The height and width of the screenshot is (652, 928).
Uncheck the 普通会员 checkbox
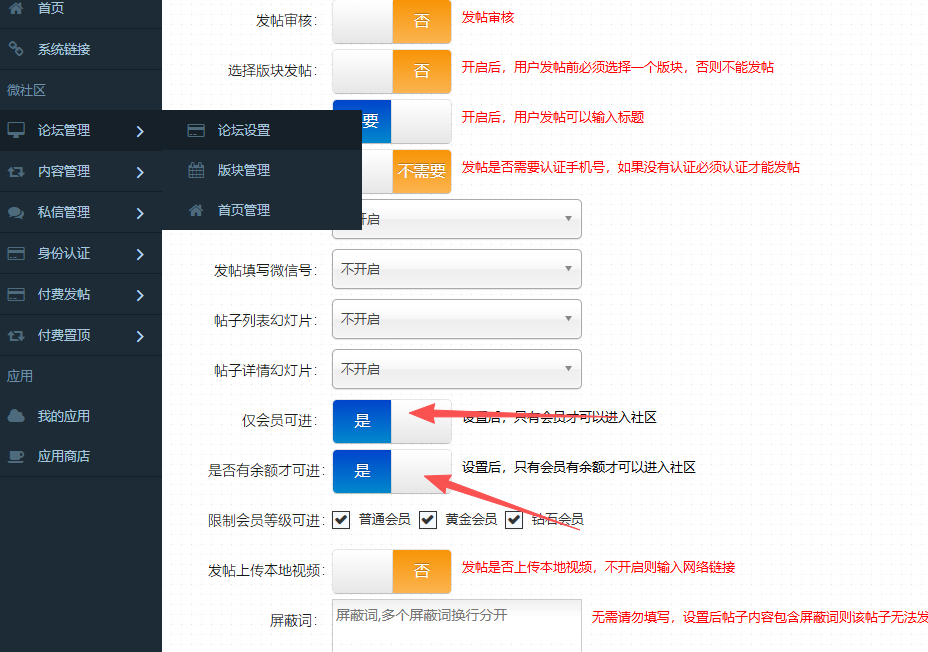click(x=341, y=519)
